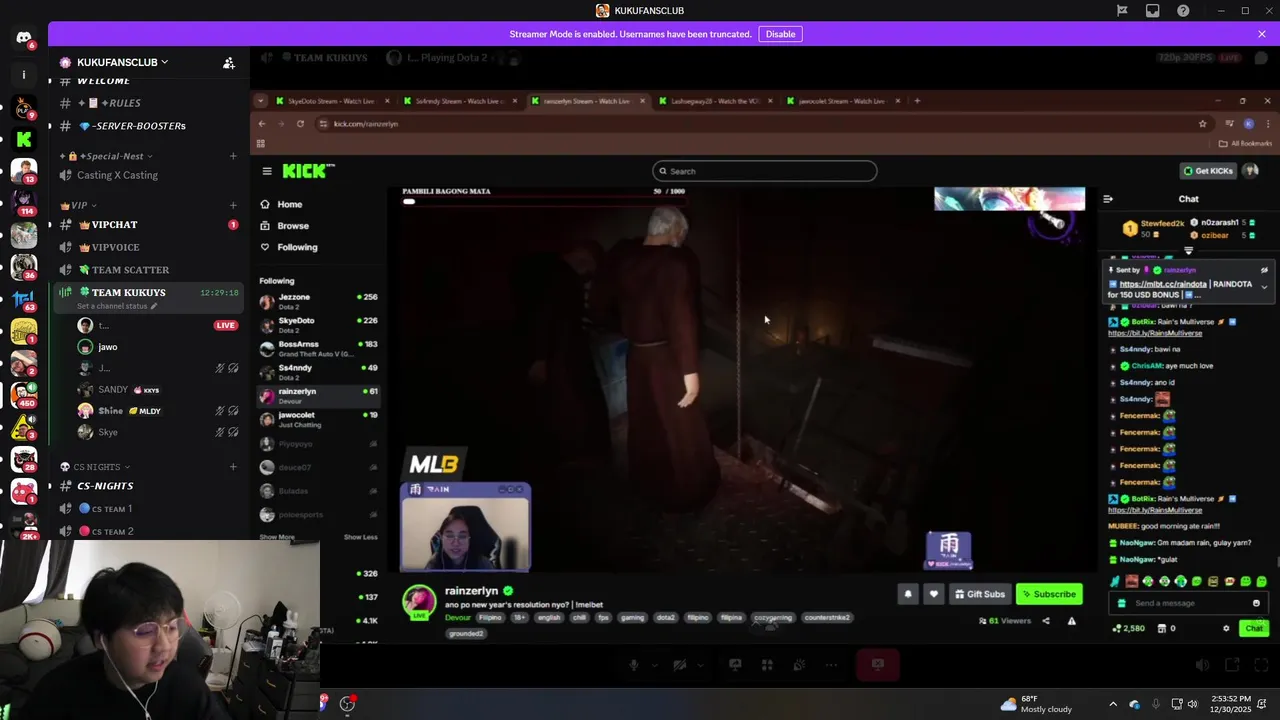
Task: Click the notification bell under the stream
Action: tap(908, 594)
